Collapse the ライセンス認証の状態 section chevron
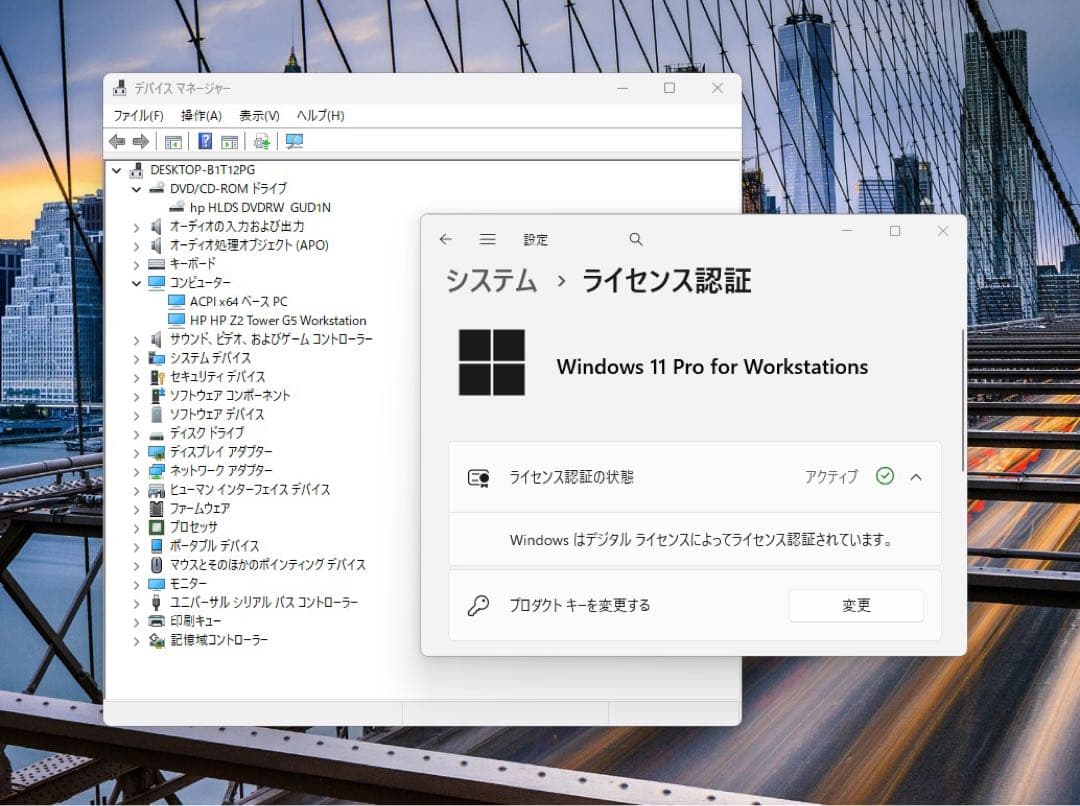The image size is (1080, 806). tap(916, 477)
